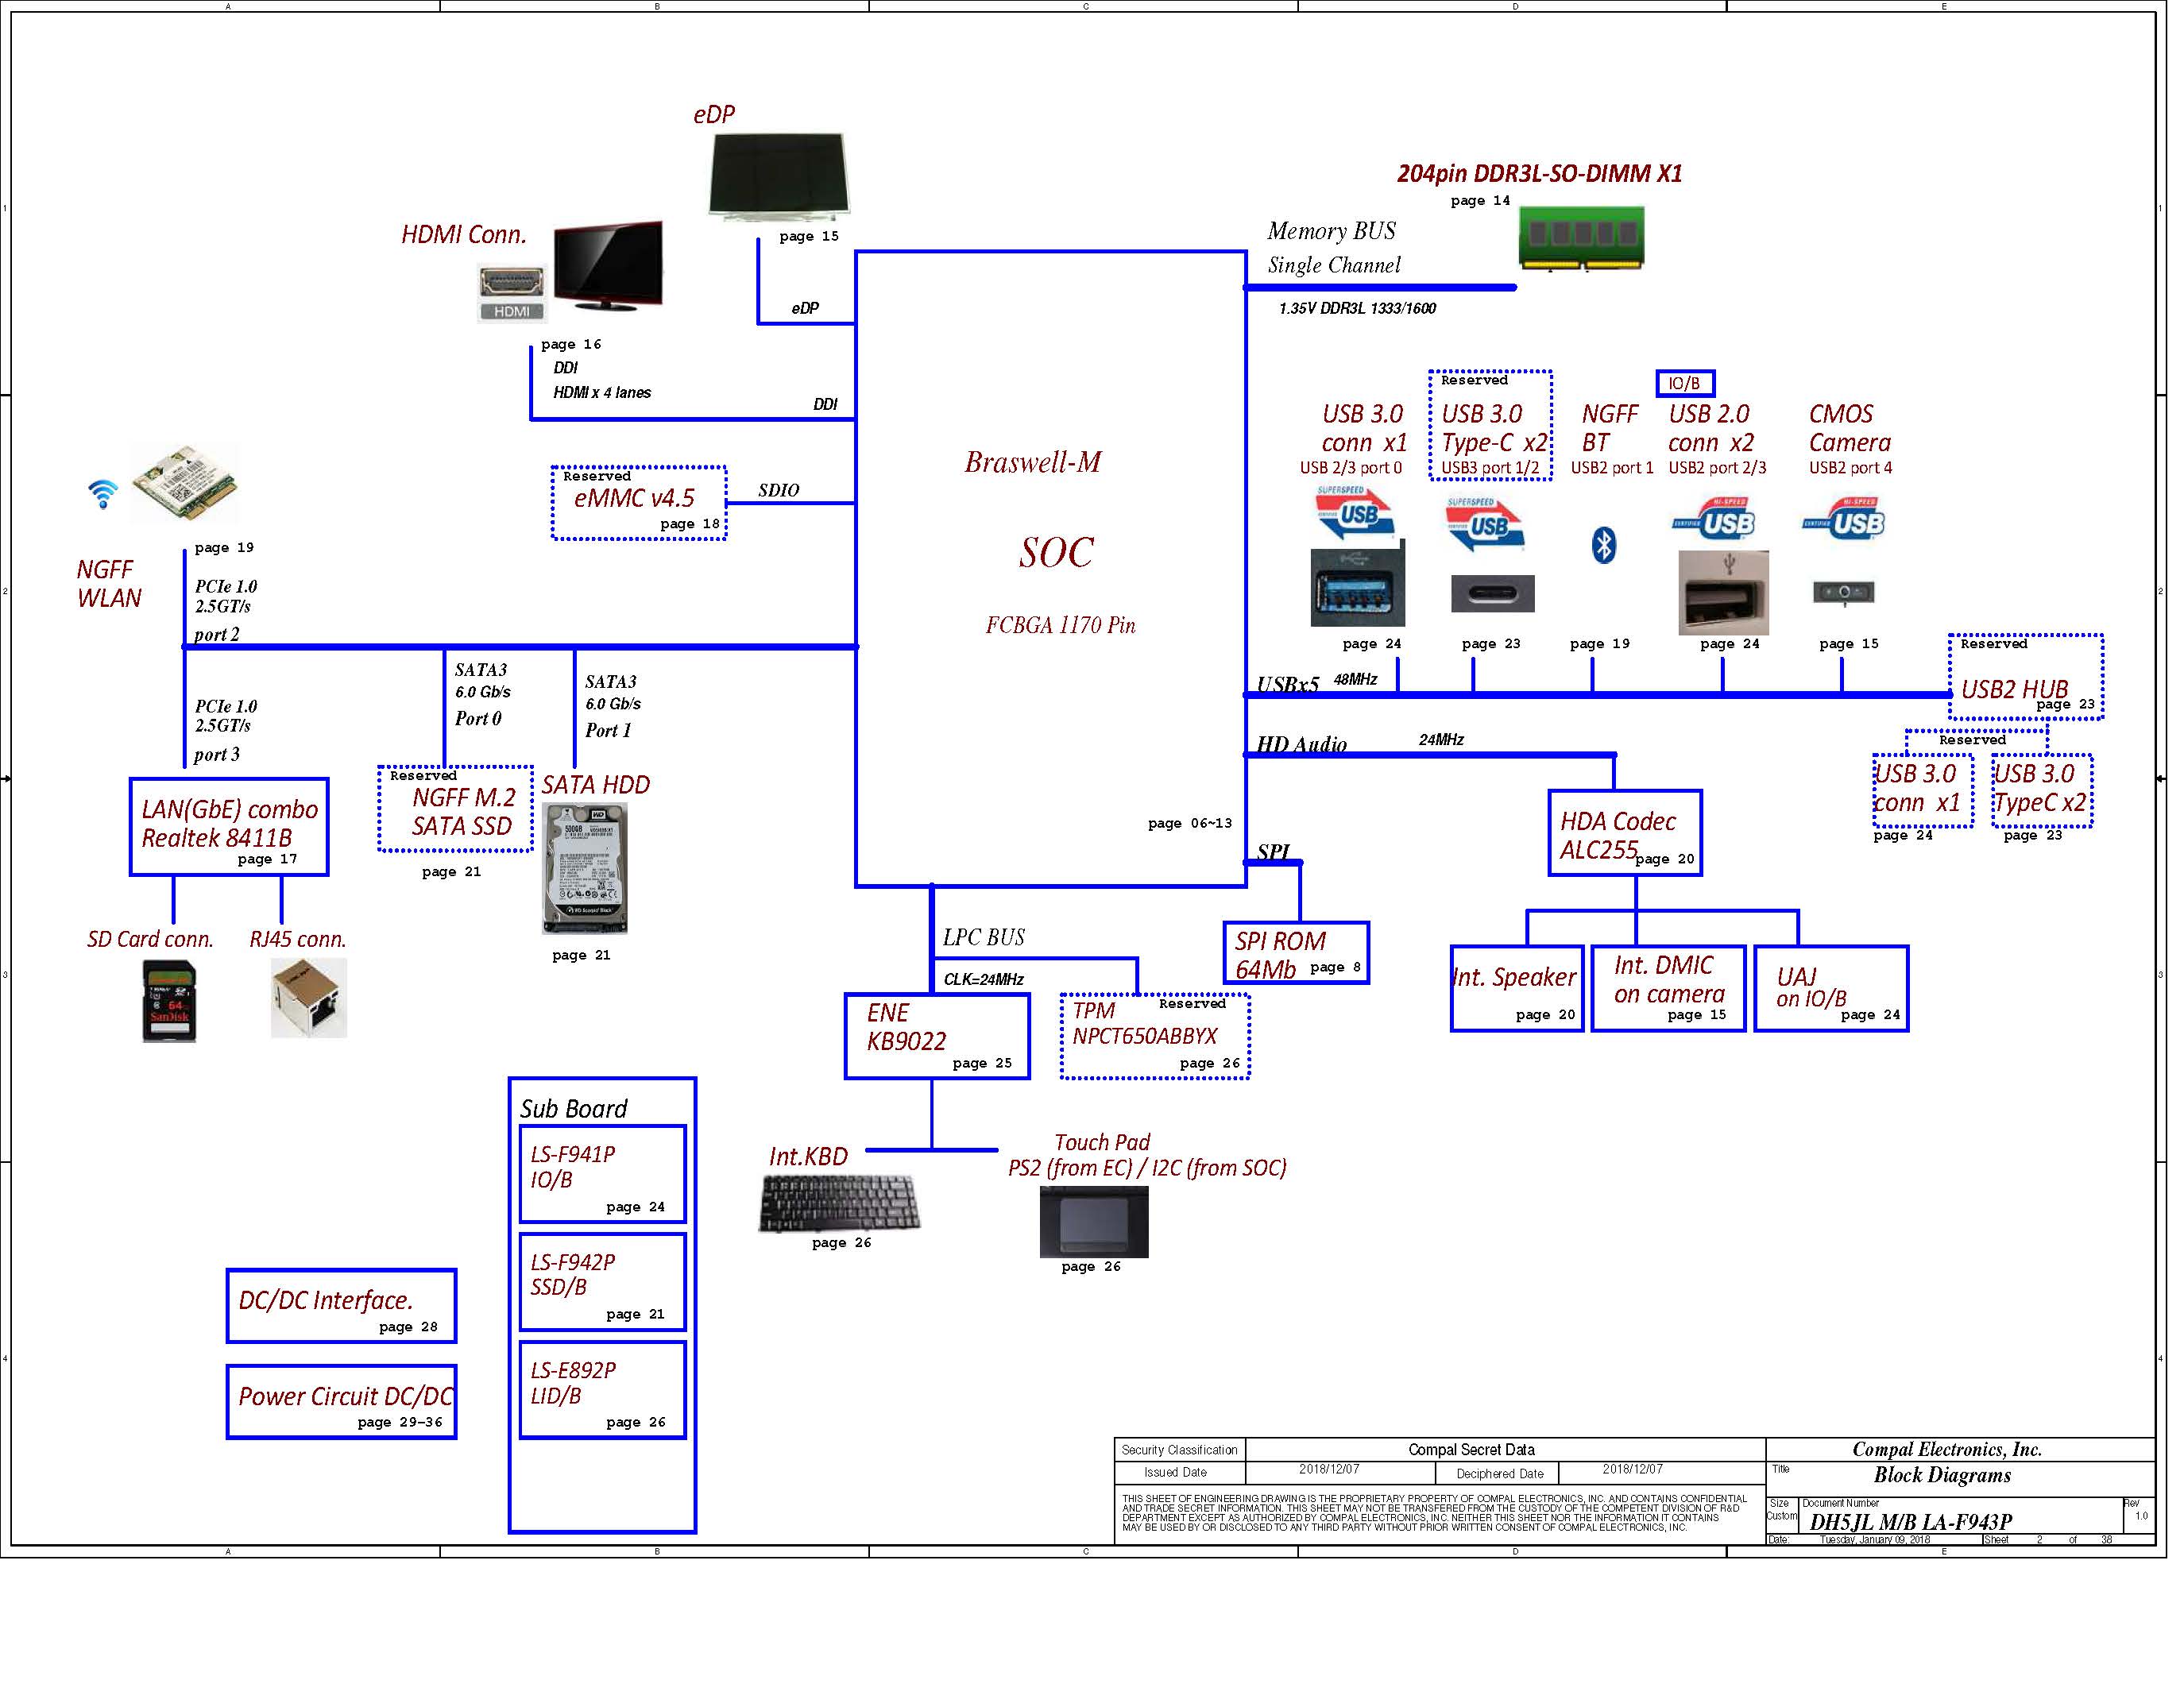2184x1707 pixels.
Task: Select the ENE KB9022 block
Action: [937, 1036]
